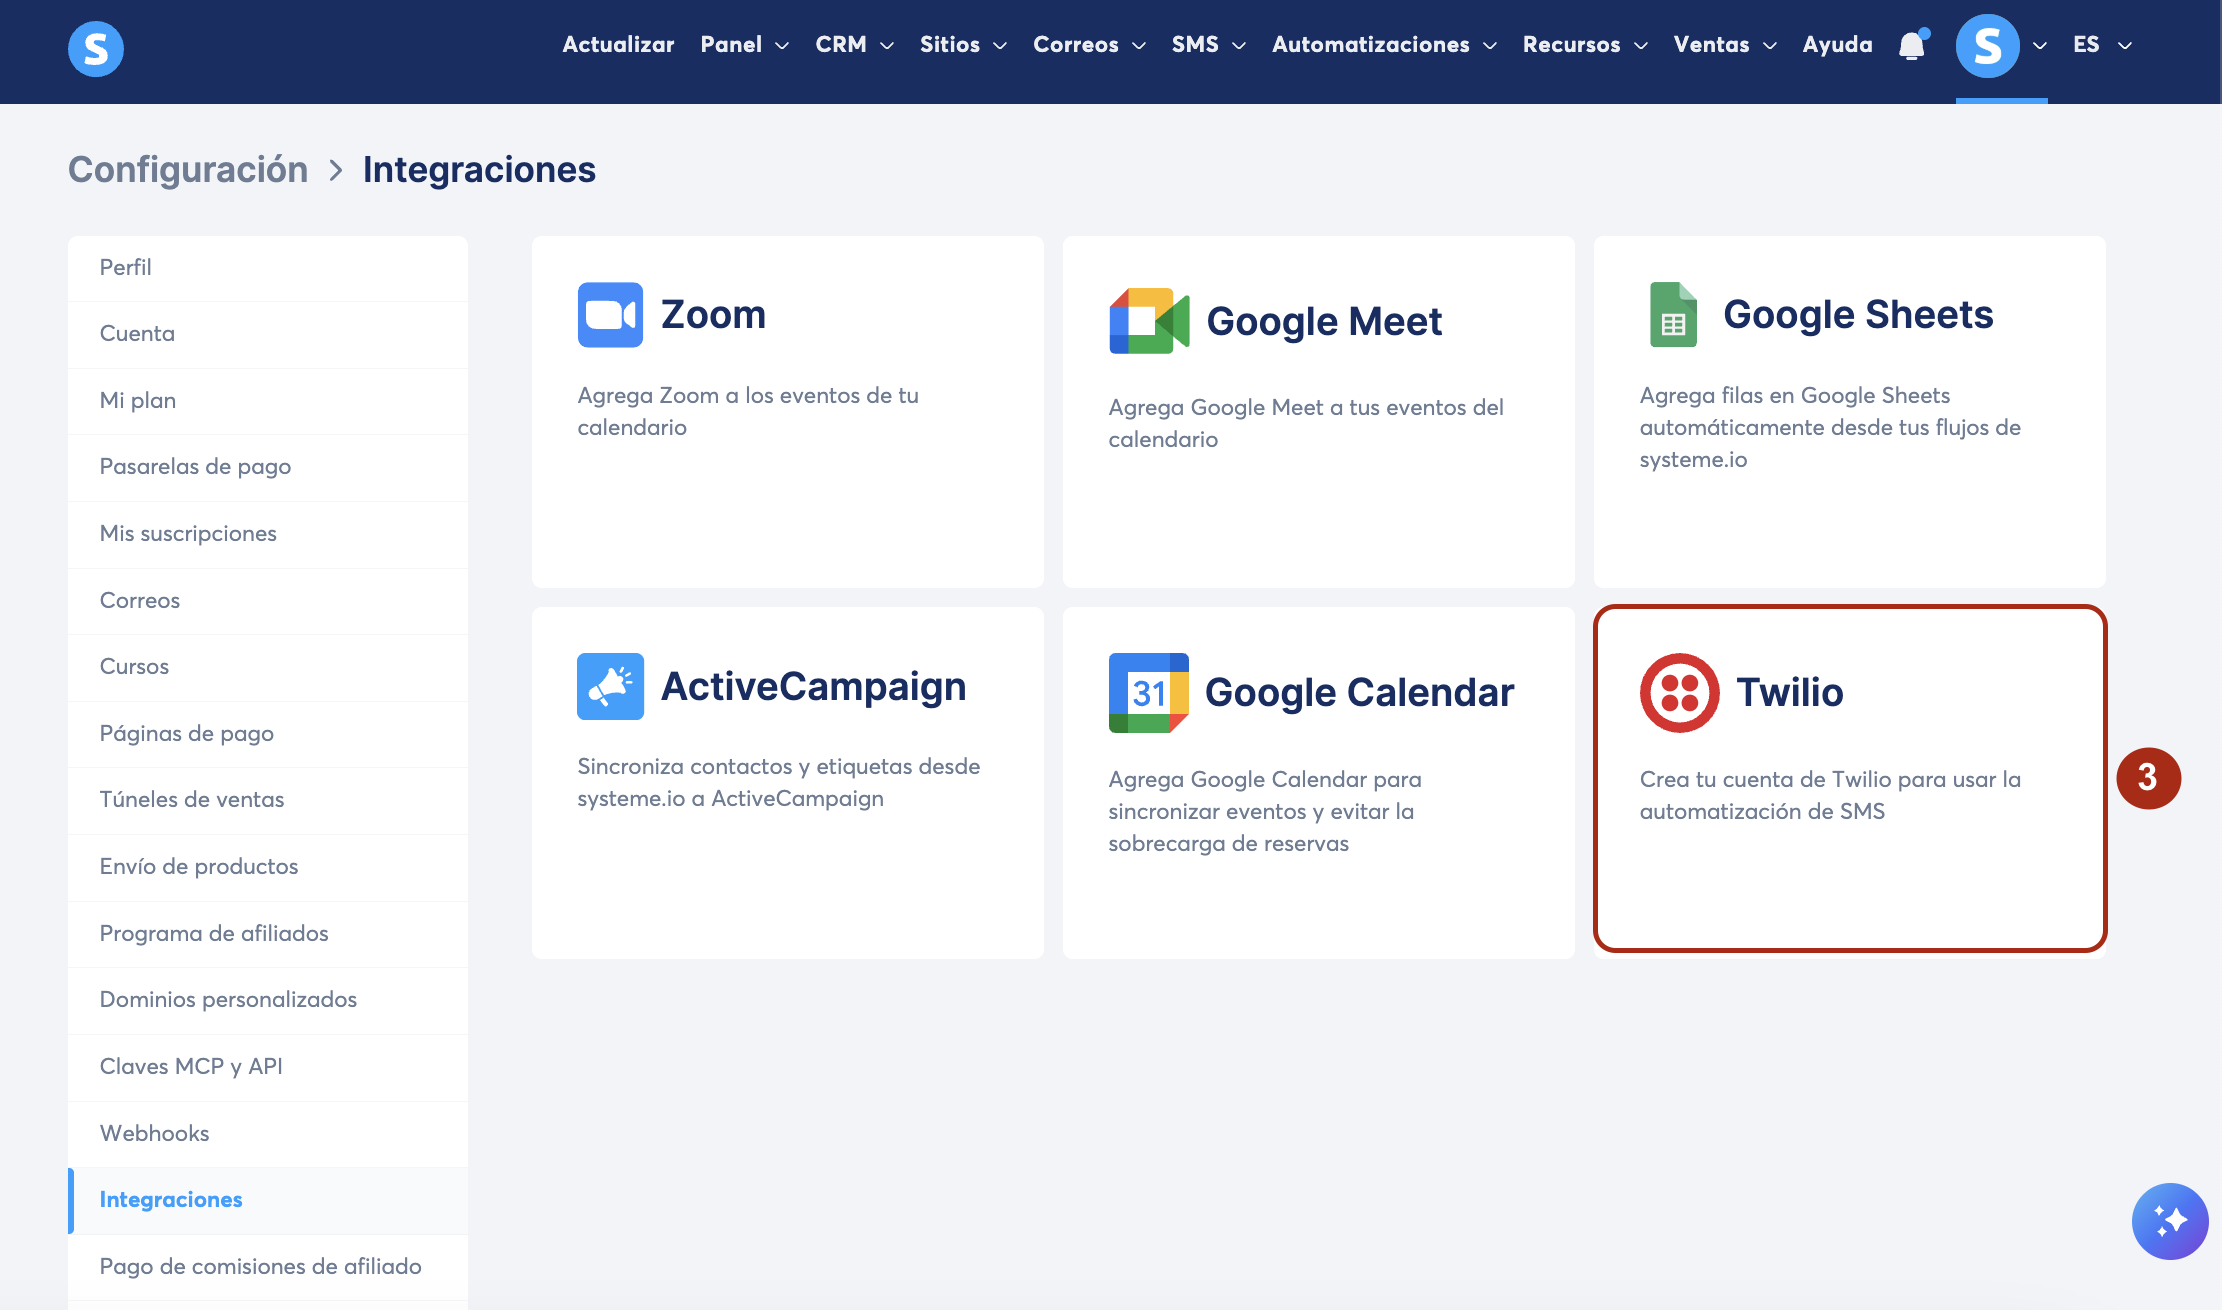This screenshot has width=2222, height=1310.
Task: Open the ActiveCampaign integration title
Action: click(x=814, y=686)
